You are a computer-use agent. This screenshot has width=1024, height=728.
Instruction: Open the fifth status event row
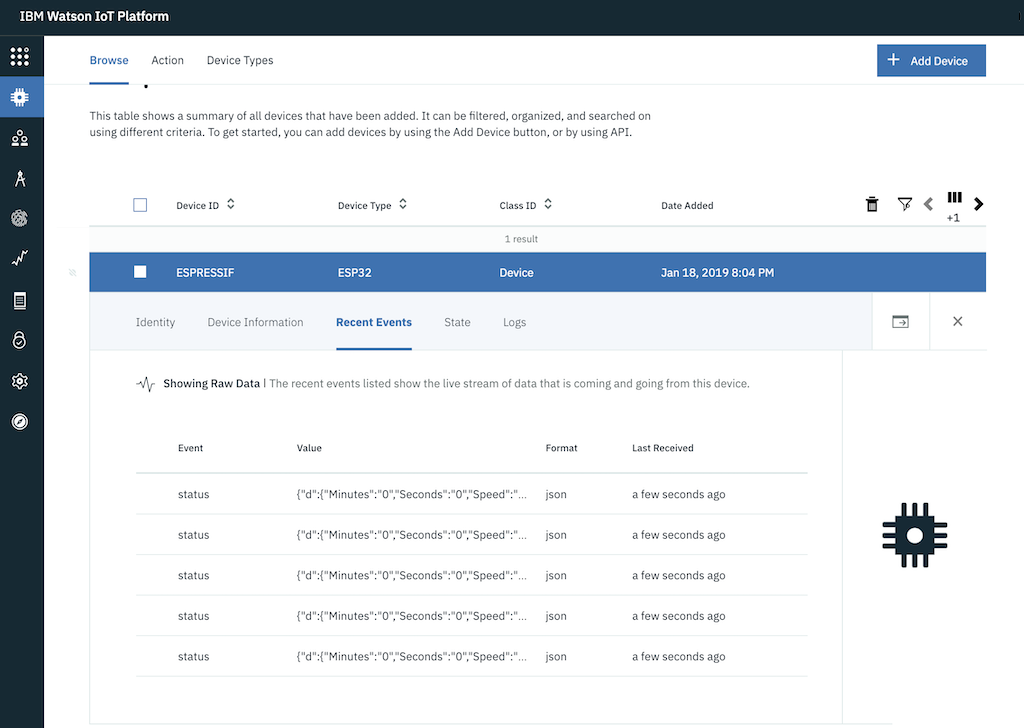[x=472, y=656]
